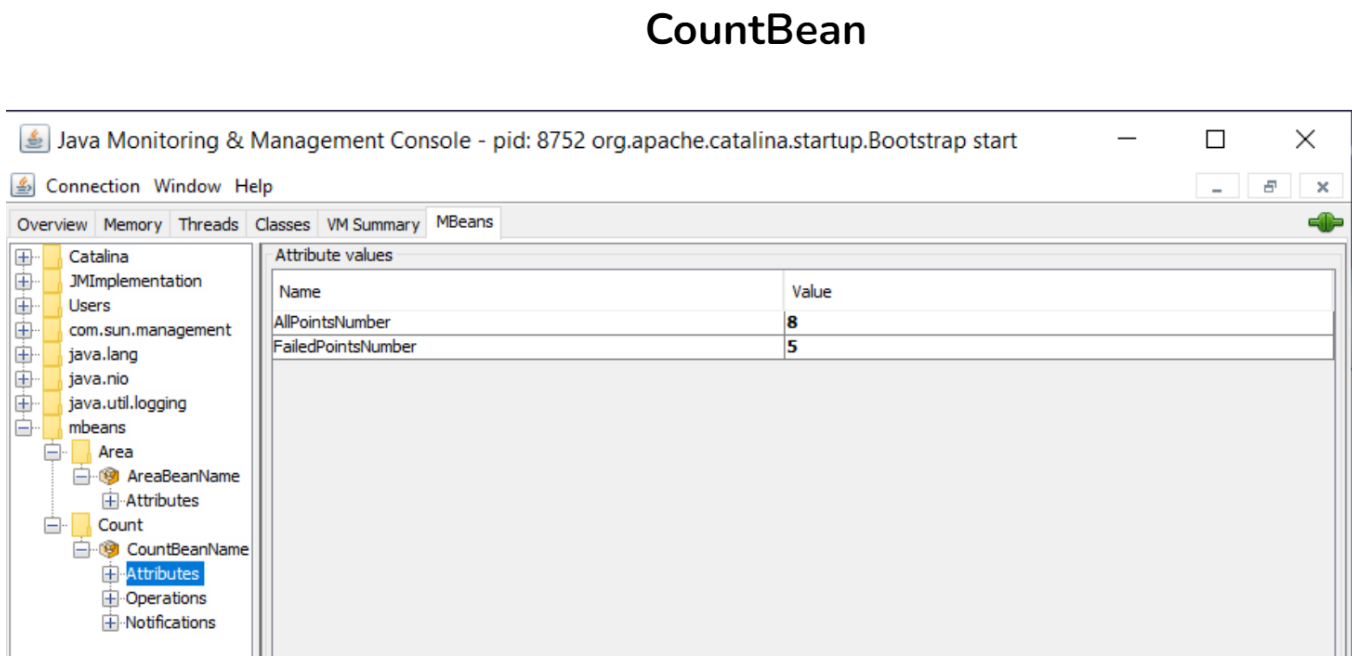The width and height of the screenshot is (1352, 656).
Task: Open the Connection menu
Action: tap(93, 186)
